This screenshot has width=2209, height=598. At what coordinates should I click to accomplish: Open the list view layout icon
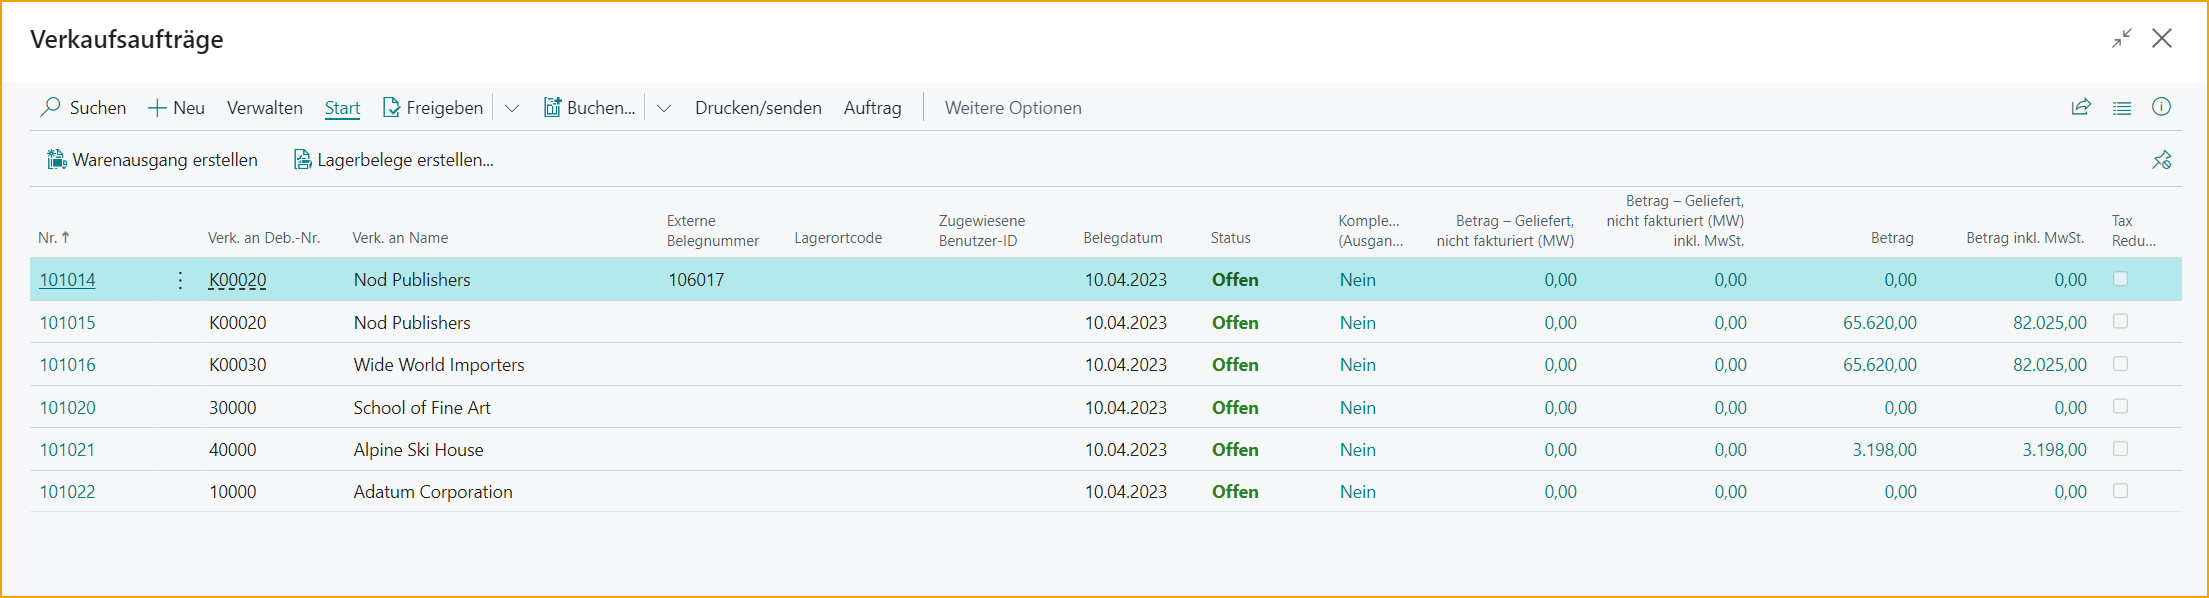coord(2121,108)
